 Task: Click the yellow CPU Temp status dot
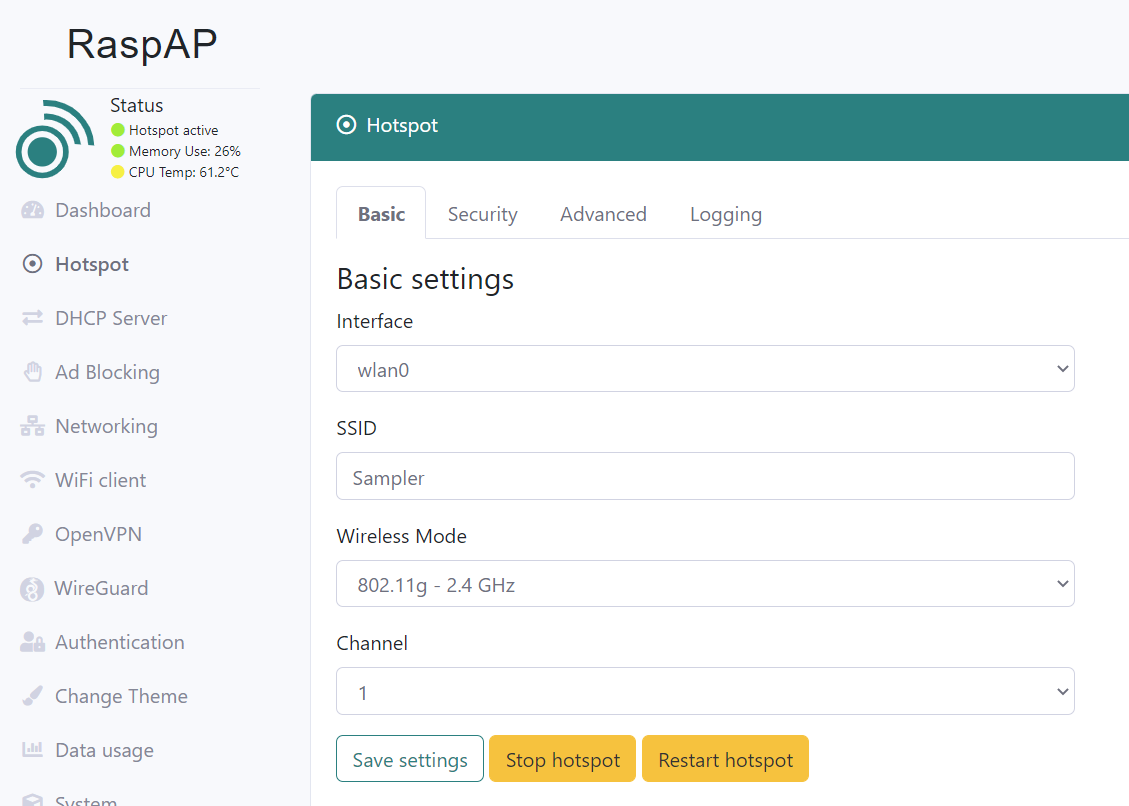pos(118,172)
